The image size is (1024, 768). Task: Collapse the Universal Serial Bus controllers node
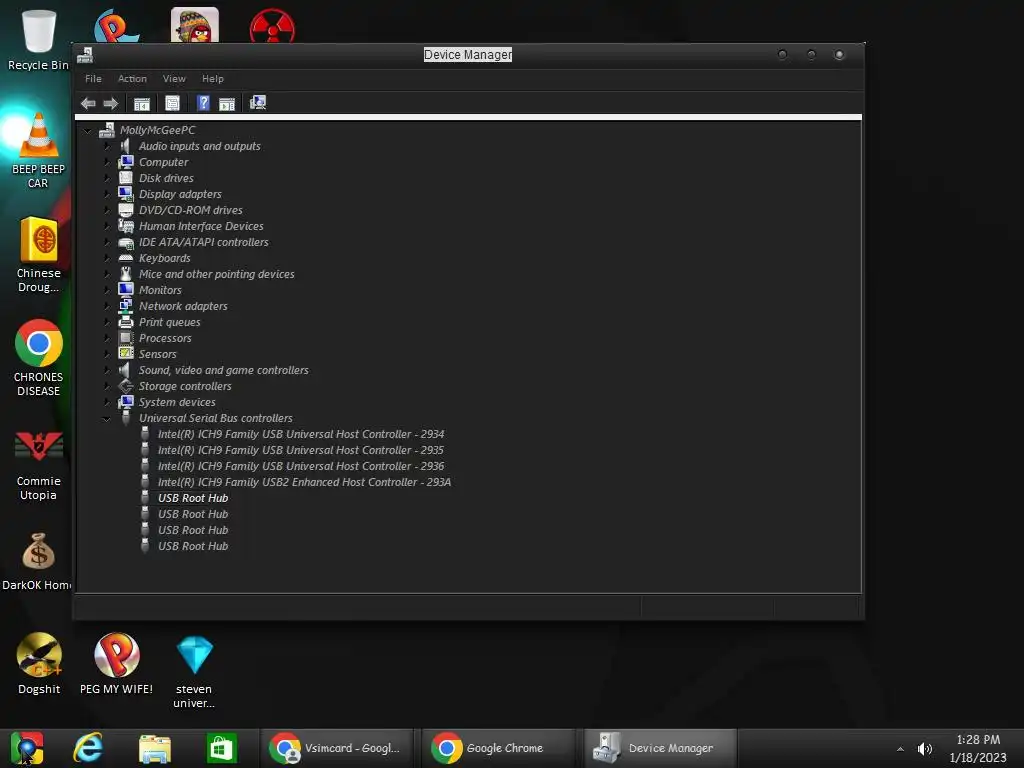tap(106, 419)
